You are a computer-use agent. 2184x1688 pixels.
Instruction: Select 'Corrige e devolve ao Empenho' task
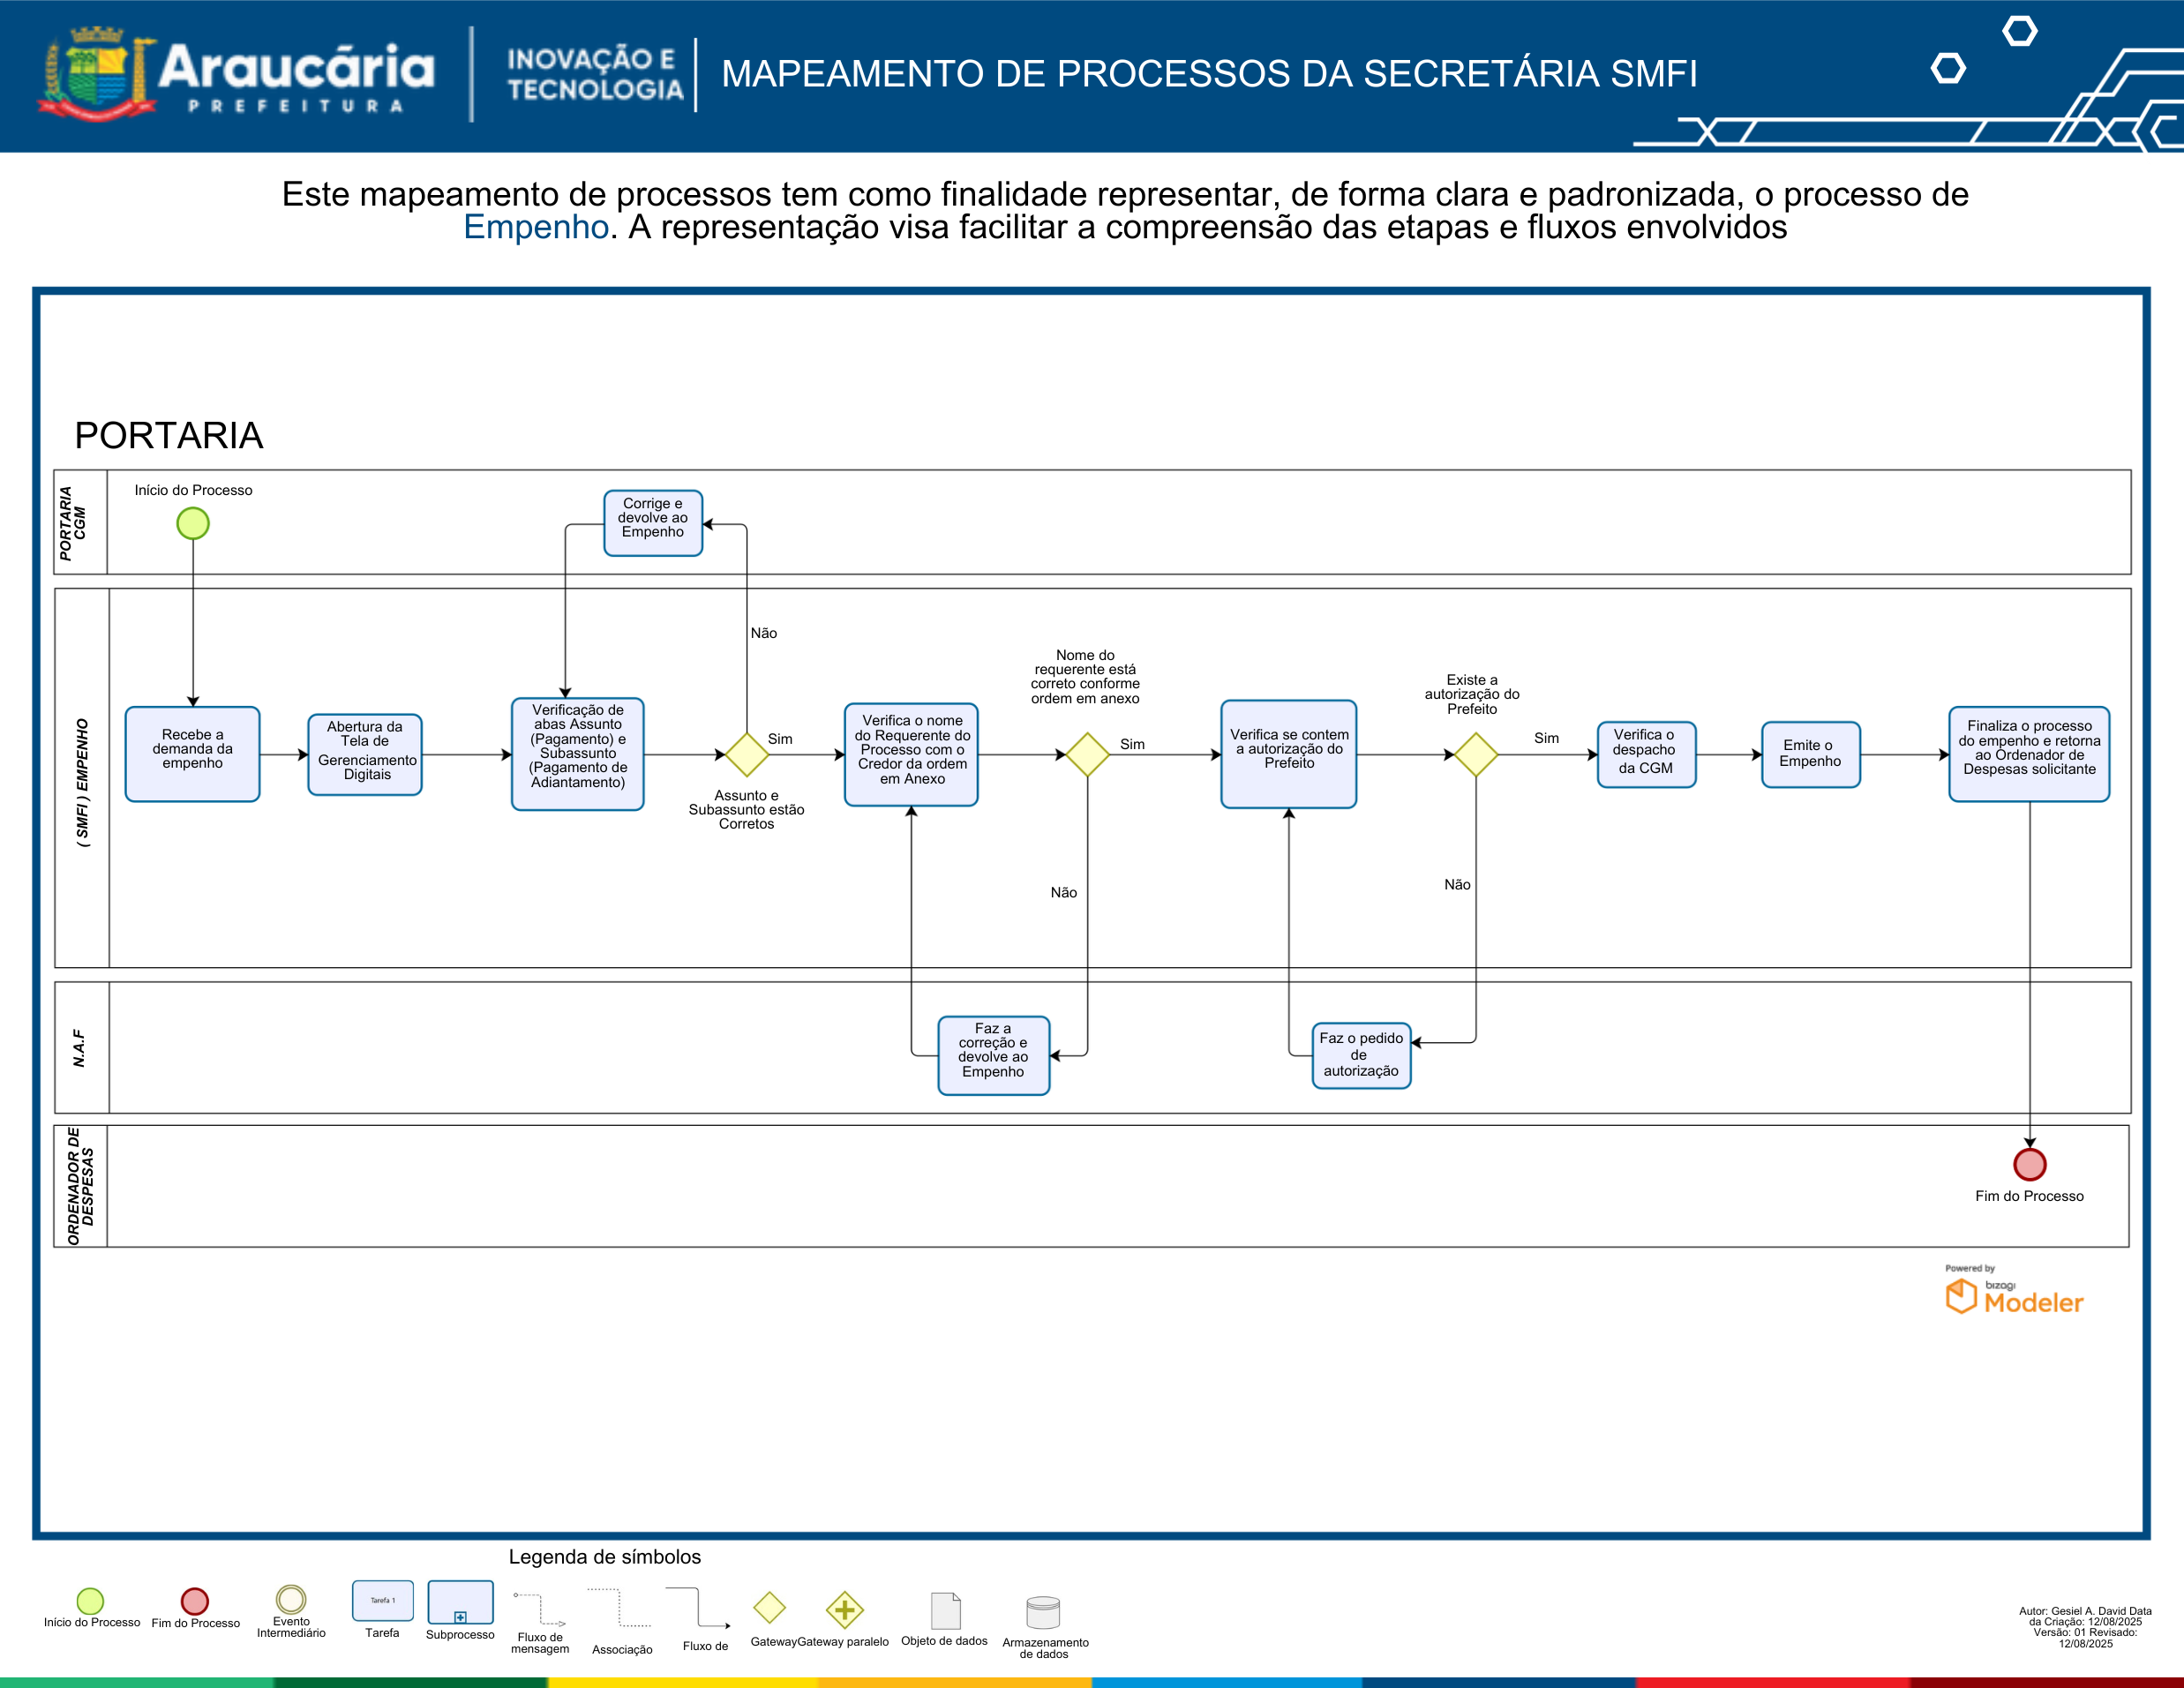pyautogui.click(x=653, y=522)
